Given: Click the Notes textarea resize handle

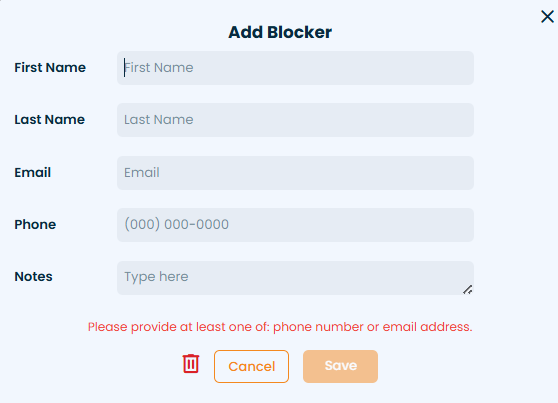Looking at the screenshot, I should tap(468, 289).
